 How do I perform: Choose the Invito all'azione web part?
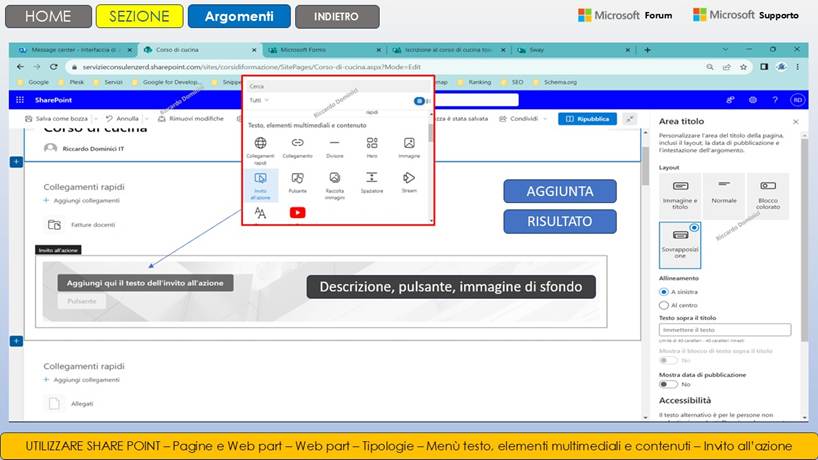point(260,185)
